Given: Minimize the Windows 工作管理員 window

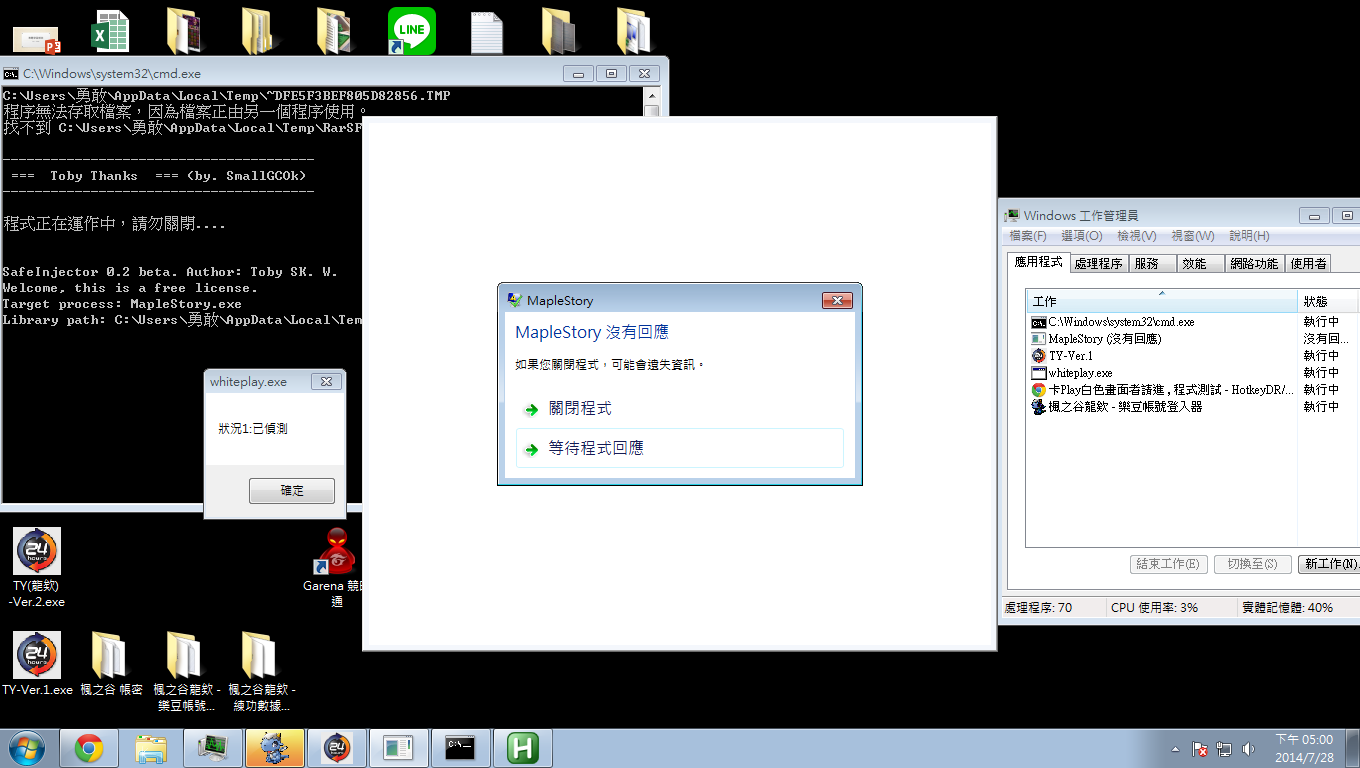Looking at the screenshot, I should (x=1314, y=215).
